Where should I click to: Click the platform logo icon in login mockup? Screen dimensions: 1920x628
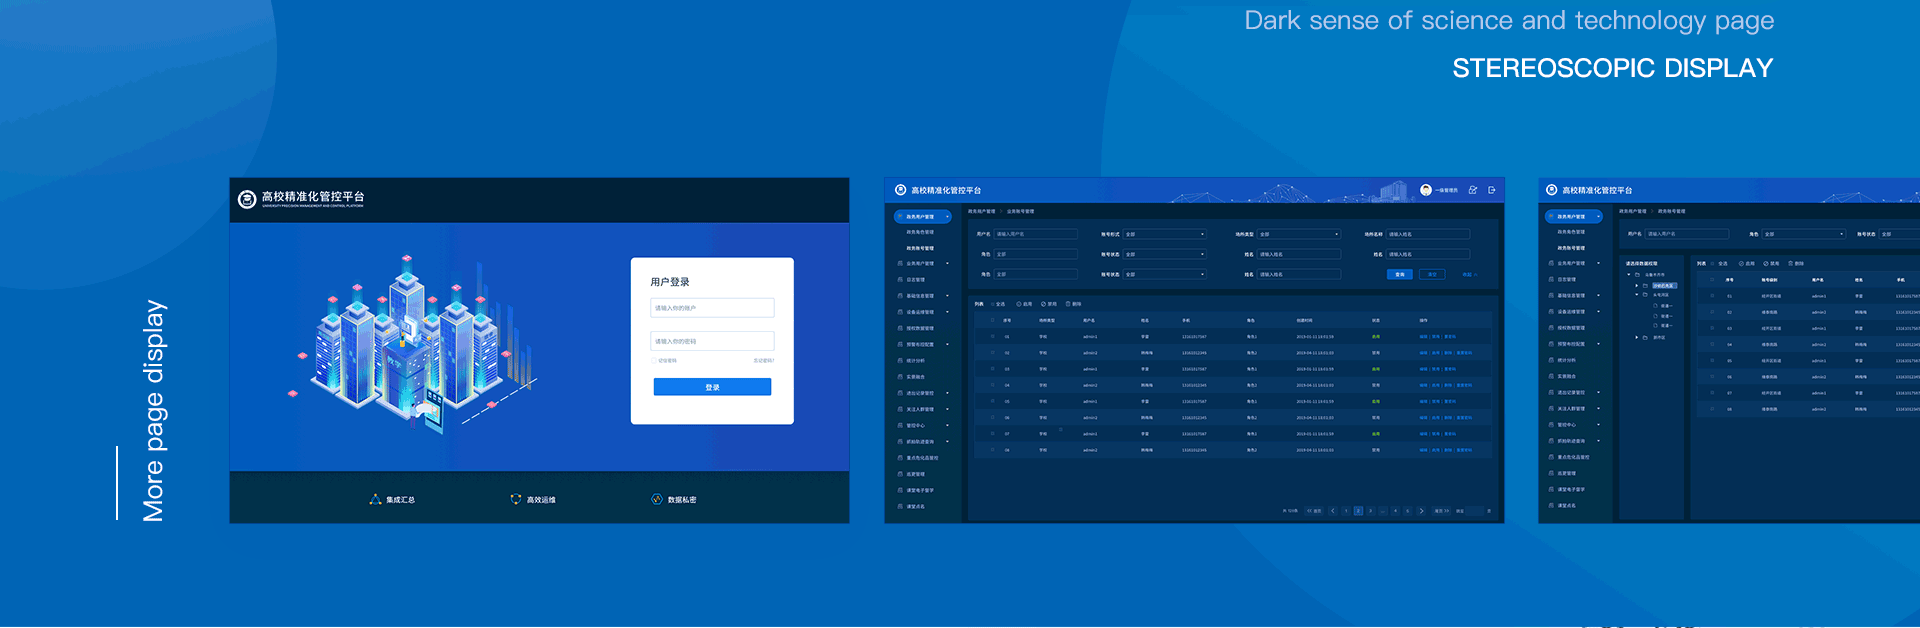(x=247, y=199)
